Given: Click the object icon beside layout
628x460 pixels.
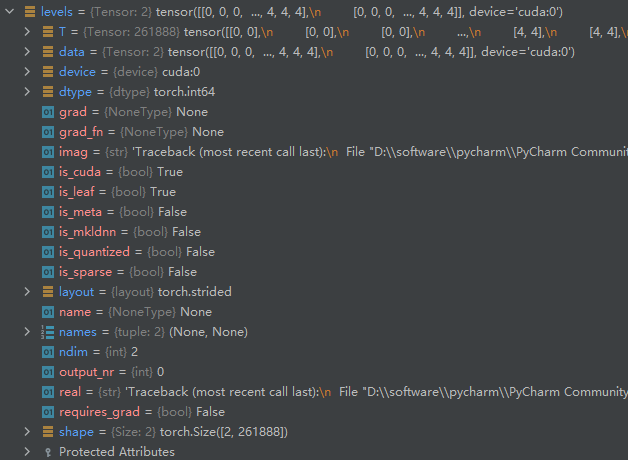Looking at the screenshot, I should click(x=48, y=292).
